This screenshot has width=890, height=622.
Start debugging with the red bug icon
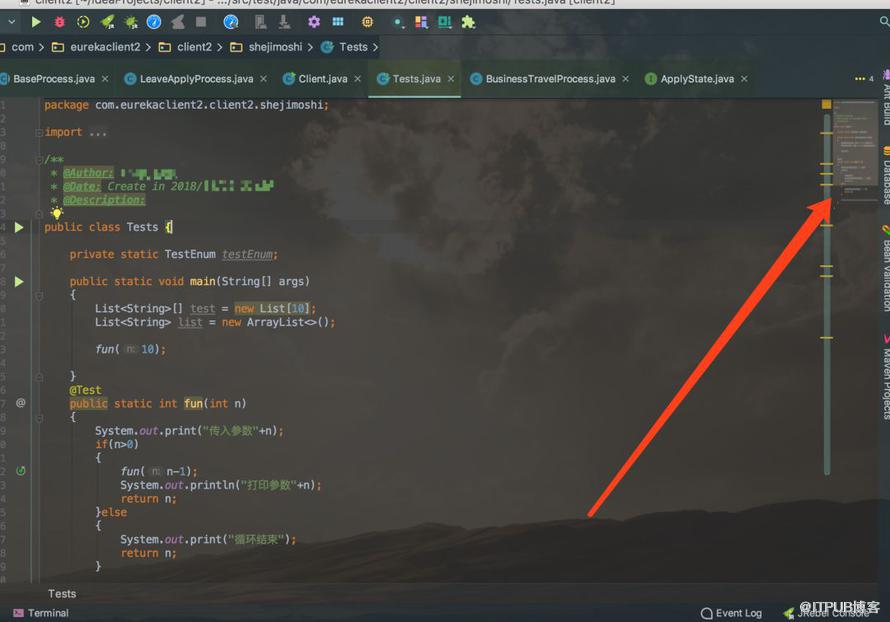click(60, 22)
